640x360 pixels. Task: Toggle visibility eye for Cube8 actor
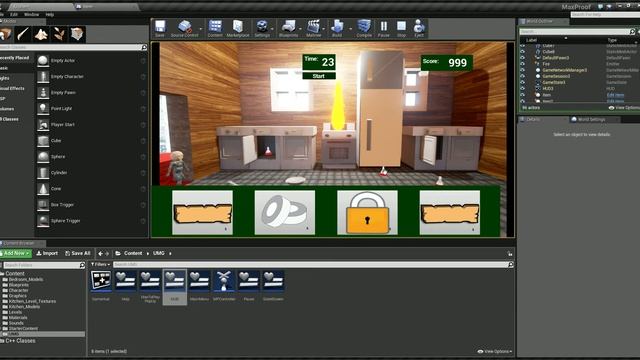click(522, 52)
